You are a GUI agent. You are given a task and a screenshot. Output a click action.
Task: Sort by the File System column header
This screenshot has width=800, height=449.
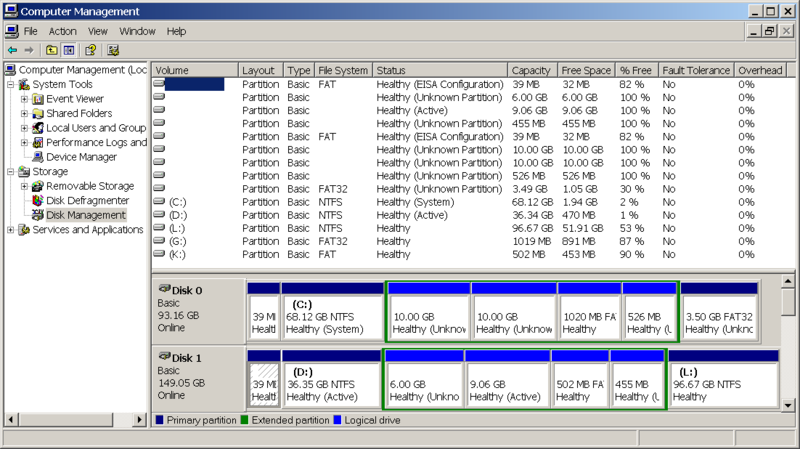(x=343, y=70)
